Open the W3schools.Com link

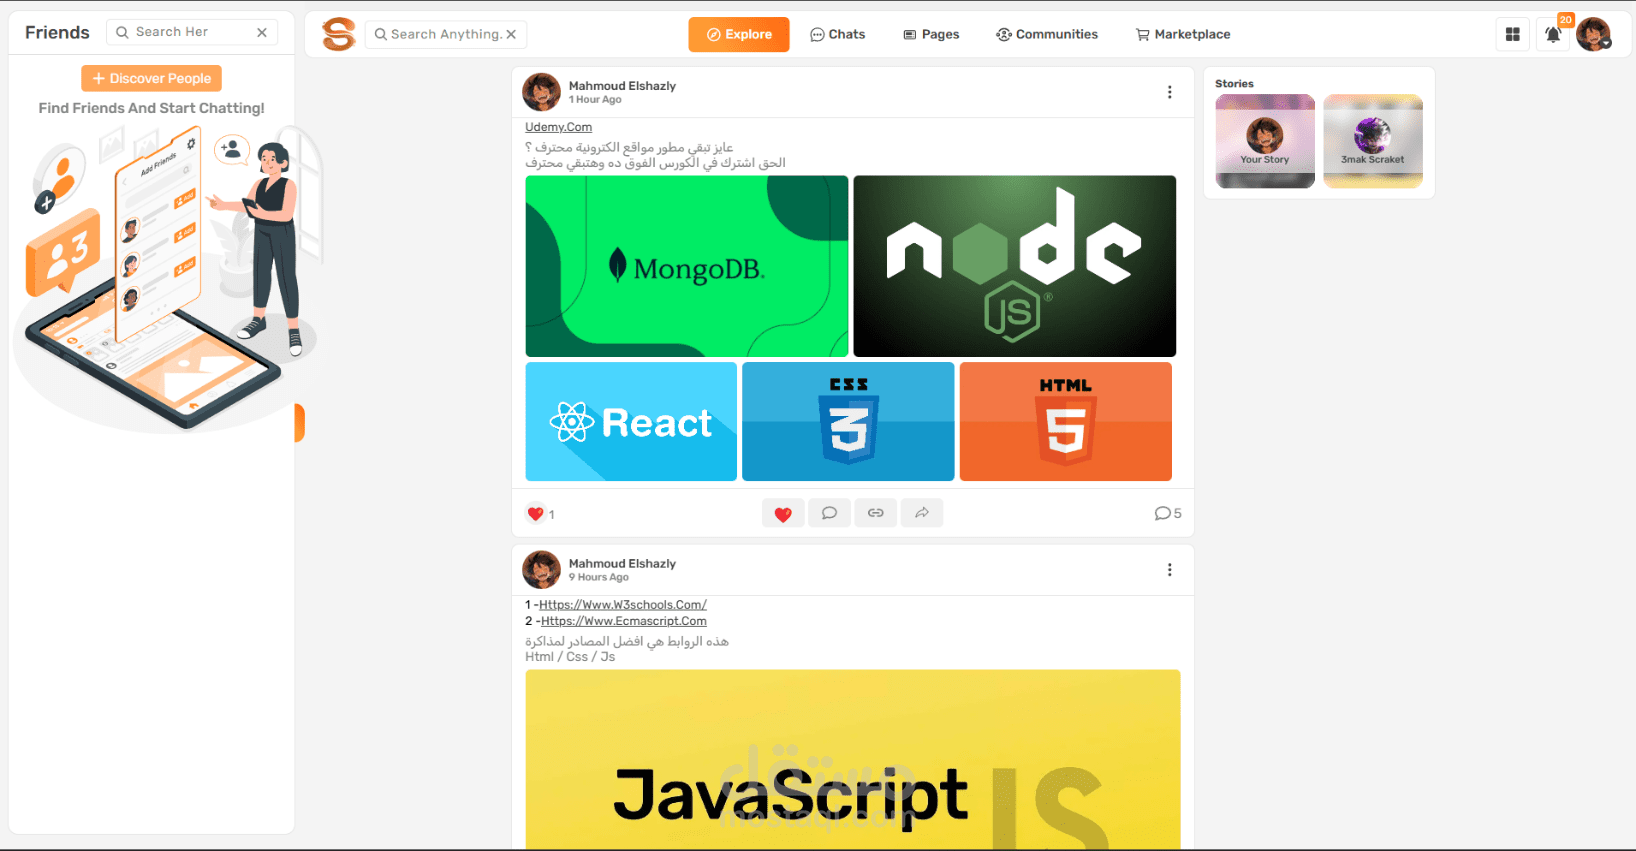tap(623, 605)
